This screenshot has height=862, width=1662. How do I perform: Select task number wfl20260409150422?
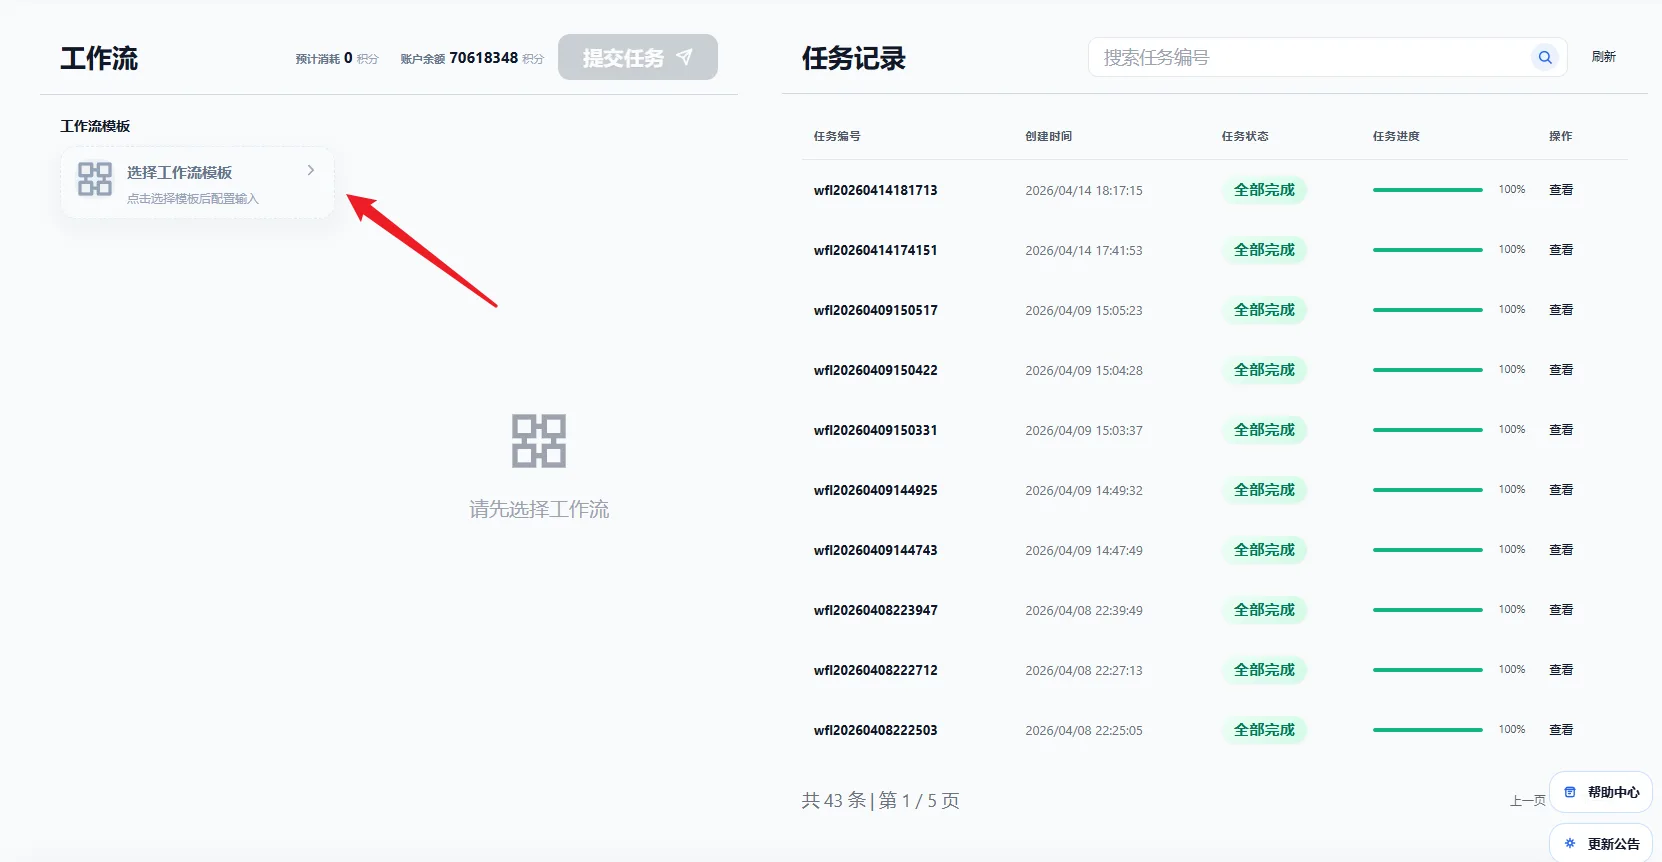[x=875, y=370]
